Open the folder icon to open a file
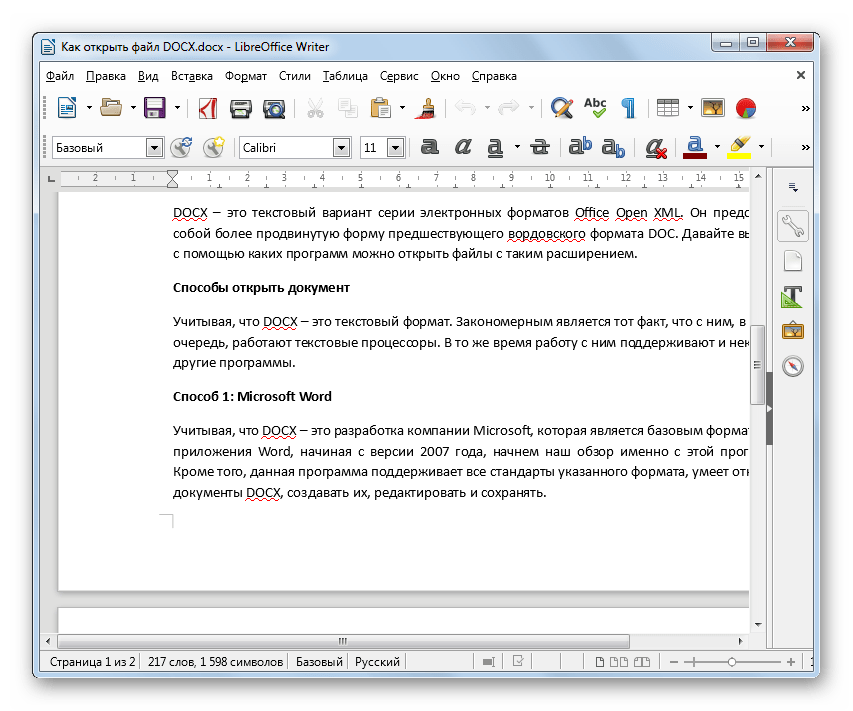This screenshot has height=711, width=853. (112, 108)
